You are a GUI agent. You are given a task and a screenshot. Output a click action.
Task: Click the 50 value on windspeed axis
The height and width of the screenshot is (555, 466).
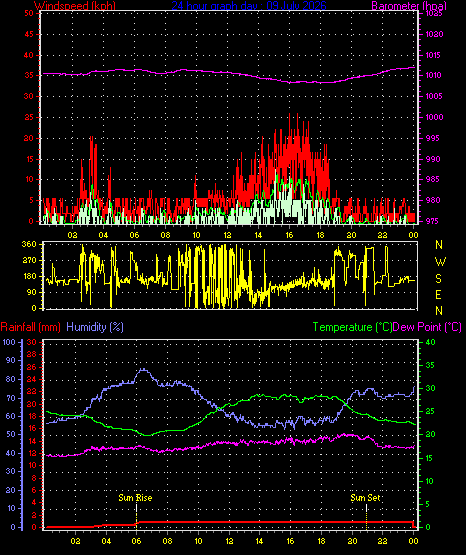pyautogui.click(x=29, y=13)
